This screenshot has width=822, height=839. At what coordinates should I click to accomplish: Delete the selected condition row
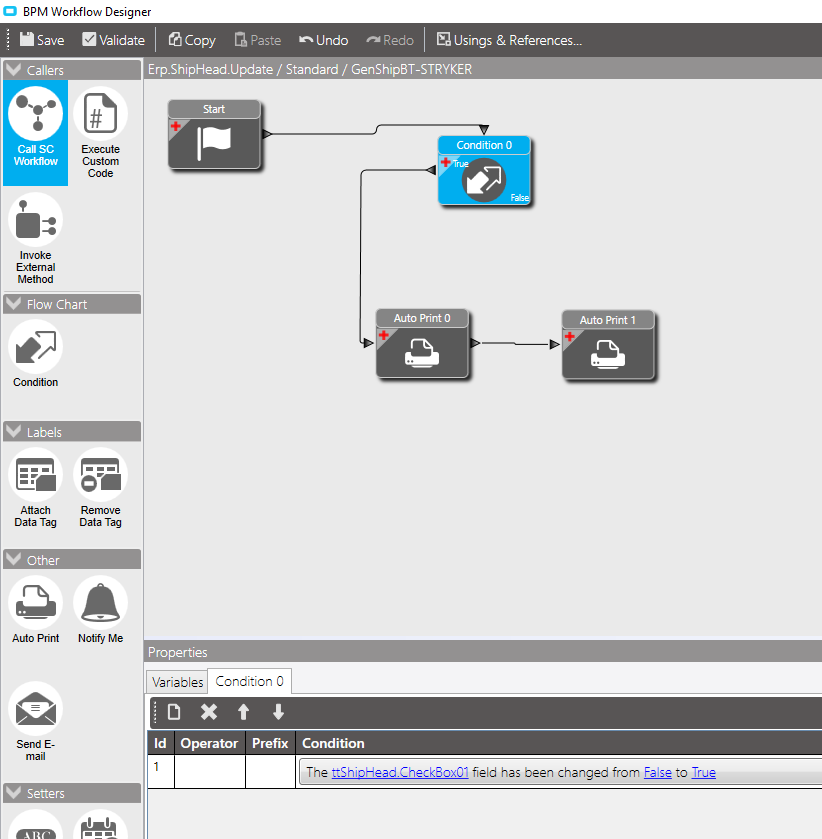point(209,712)
